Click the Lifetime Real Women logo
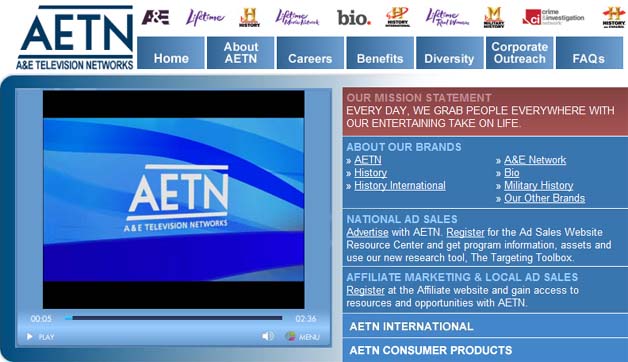The image size is (628, 362). [447, 17]
